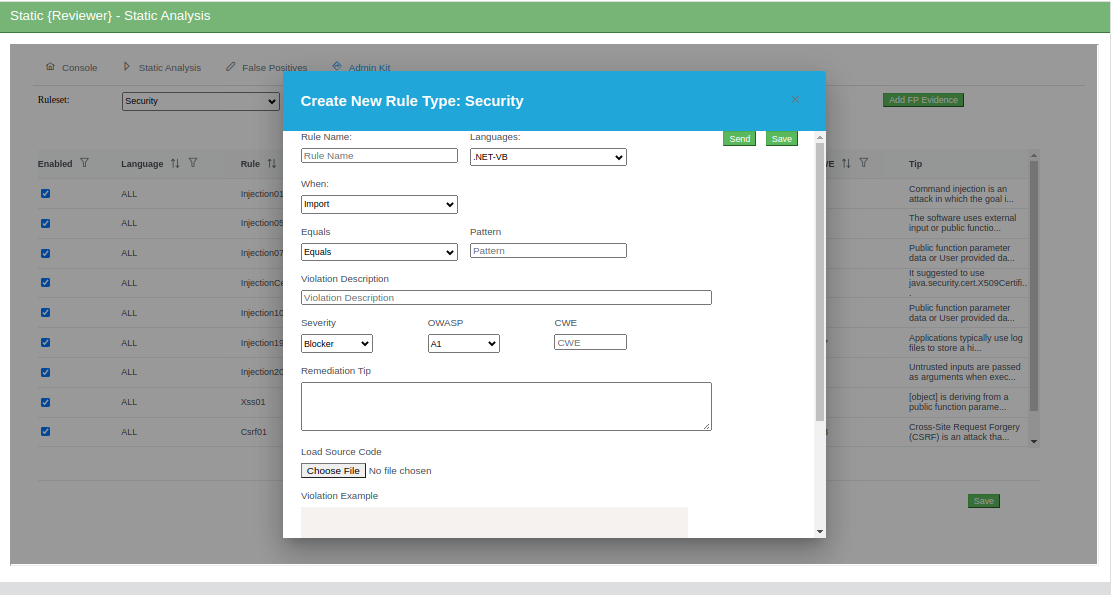
Task: Open the Ruleset dropdown showing Security
Action: click(x=200, y=101)
